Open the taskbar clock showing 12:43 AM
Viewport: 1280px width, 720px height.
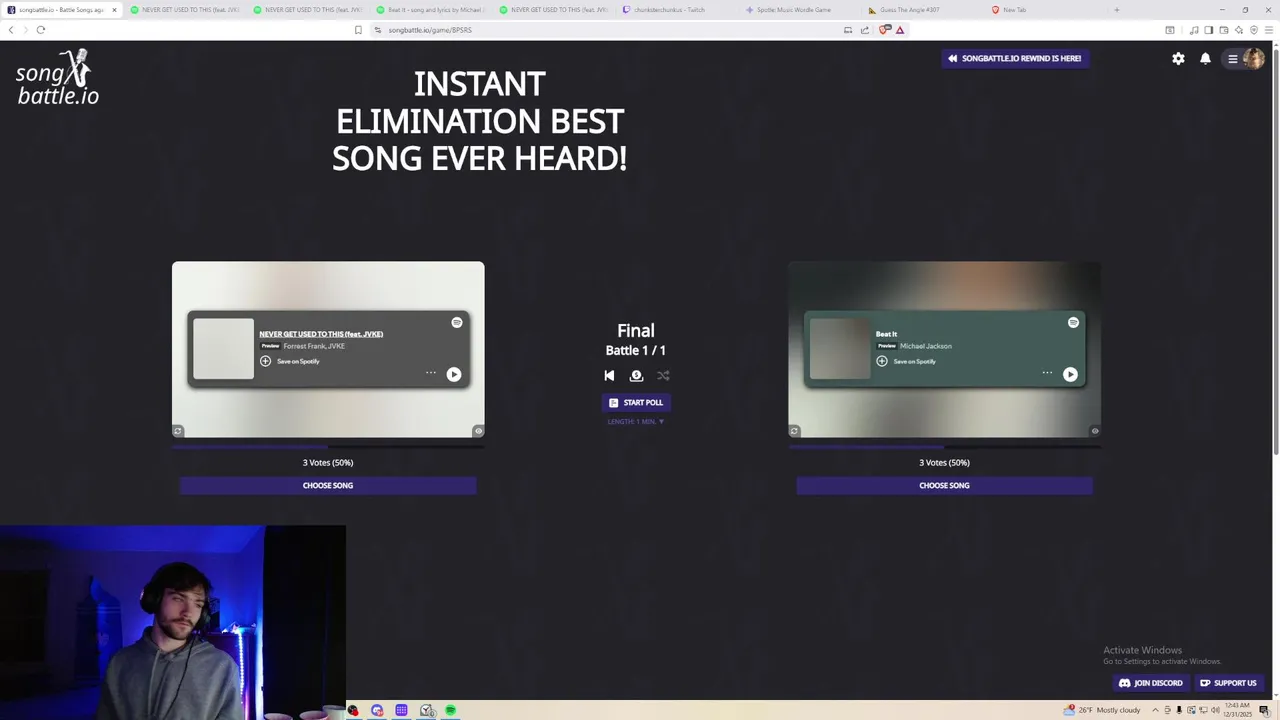1238,710
